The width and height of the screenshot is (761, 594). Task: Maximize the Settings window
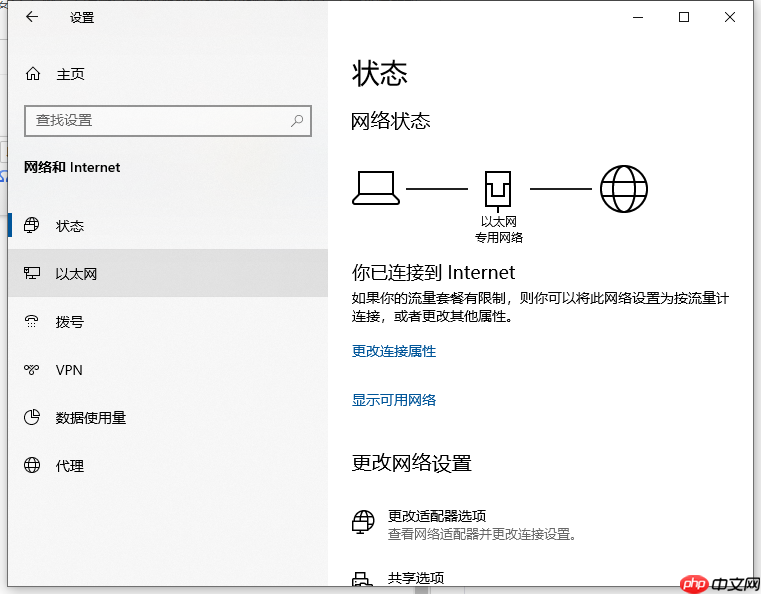(x=684, y=17)
